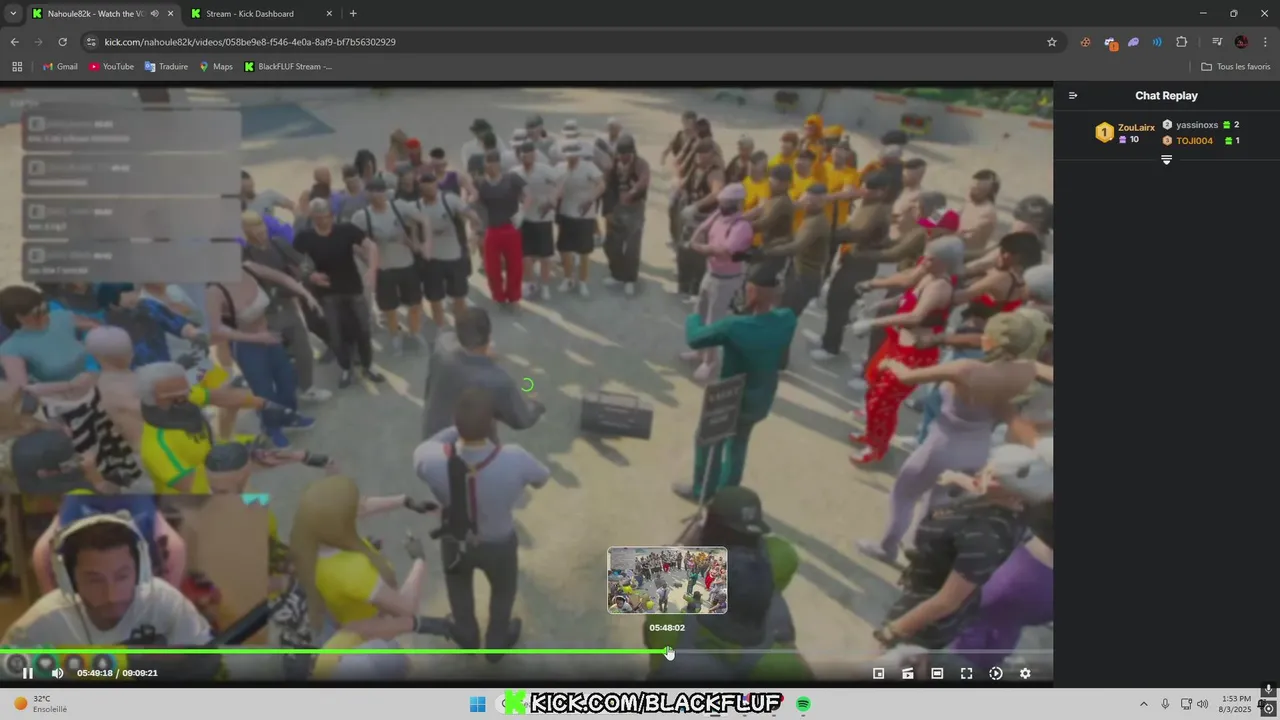Open the BlackFLUF Stream bookmark
Screen dimensions: 1280x720
pyautogui.click(x=288, y=66)
